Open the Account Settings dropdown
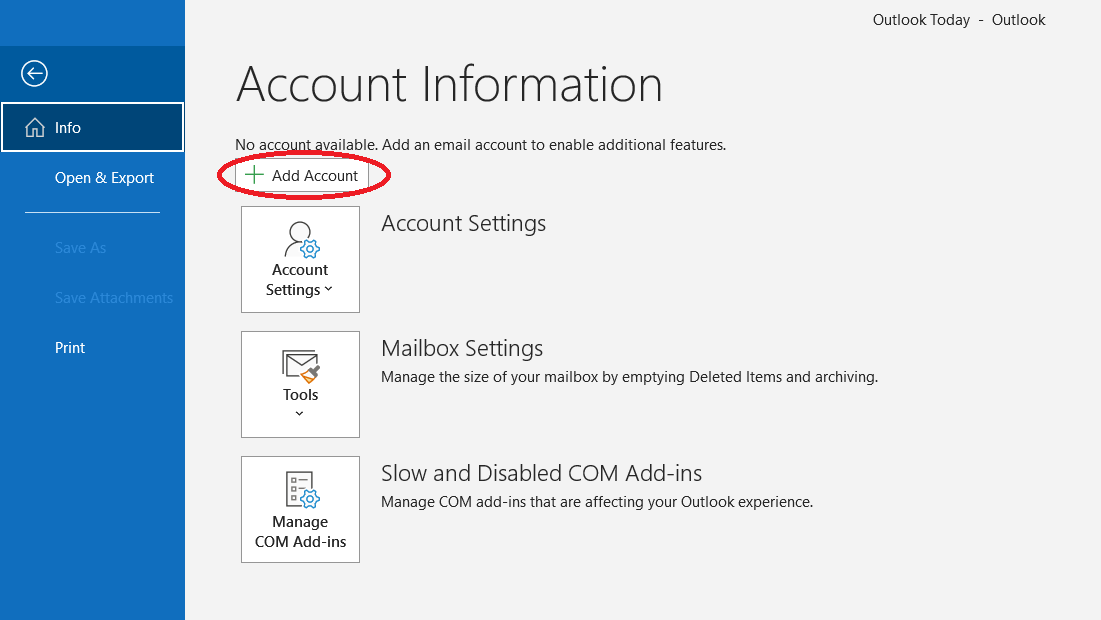 coord(301,259)
